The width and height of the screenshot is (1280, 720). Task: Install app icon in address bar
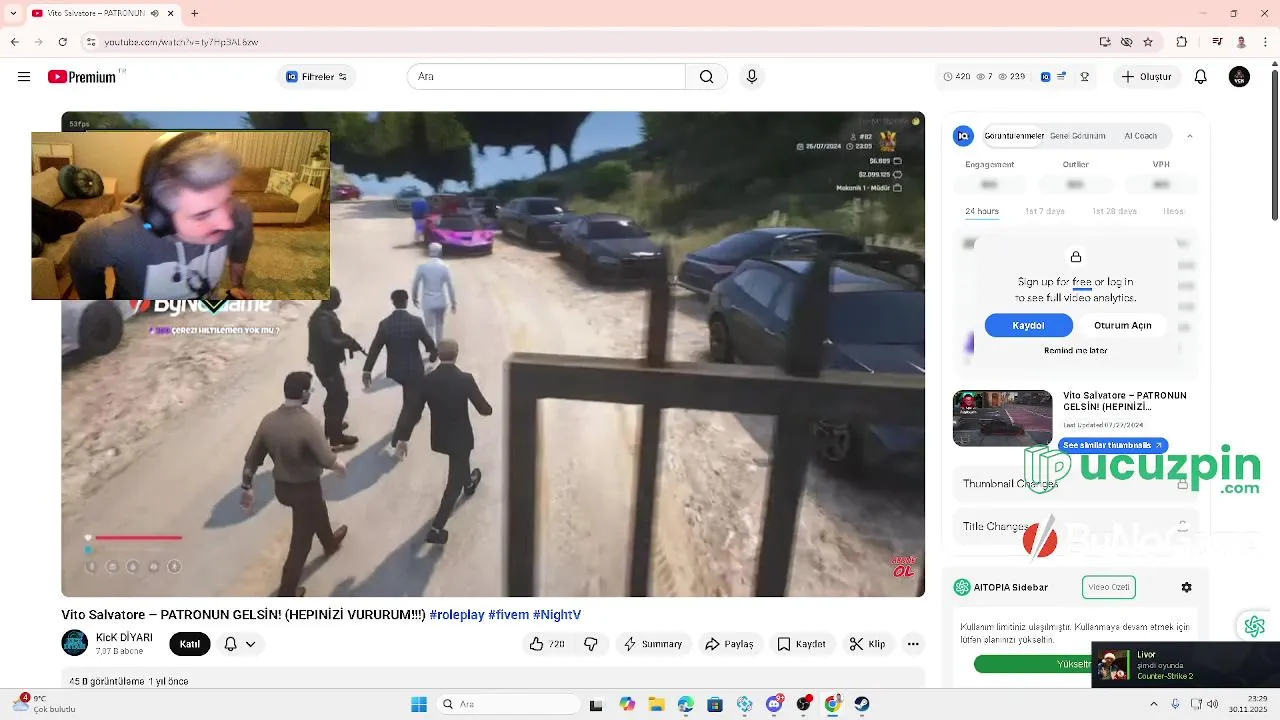click(x=1105, y=42)
